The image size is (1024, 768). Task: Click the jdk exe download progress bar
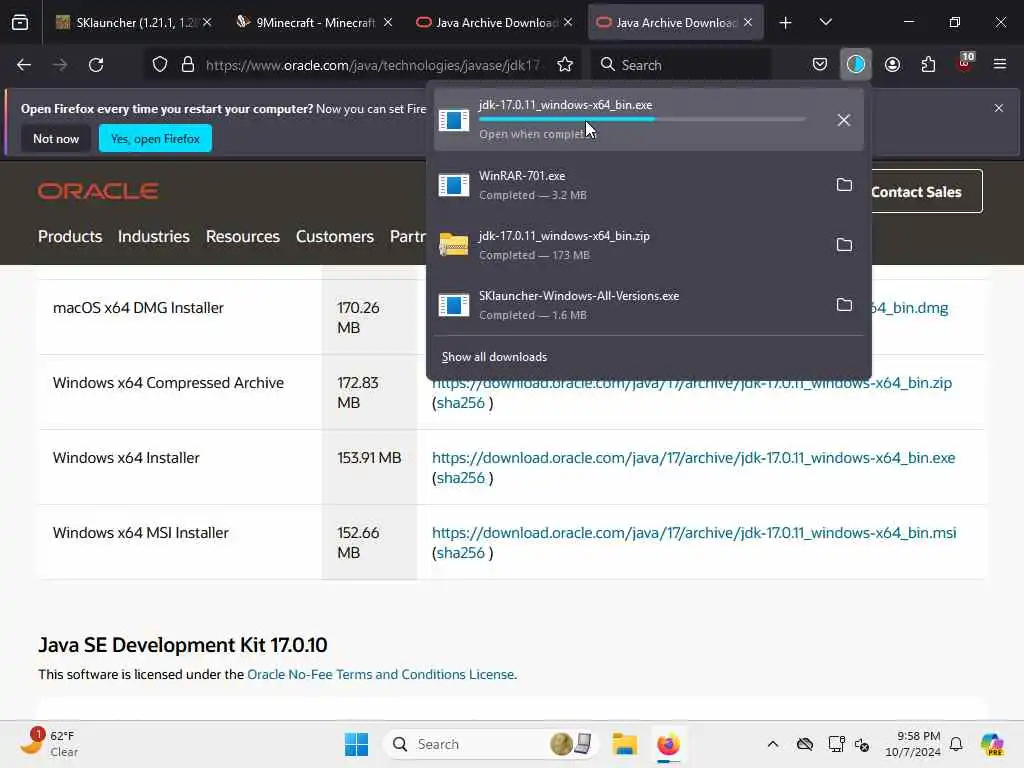(642, 120)
